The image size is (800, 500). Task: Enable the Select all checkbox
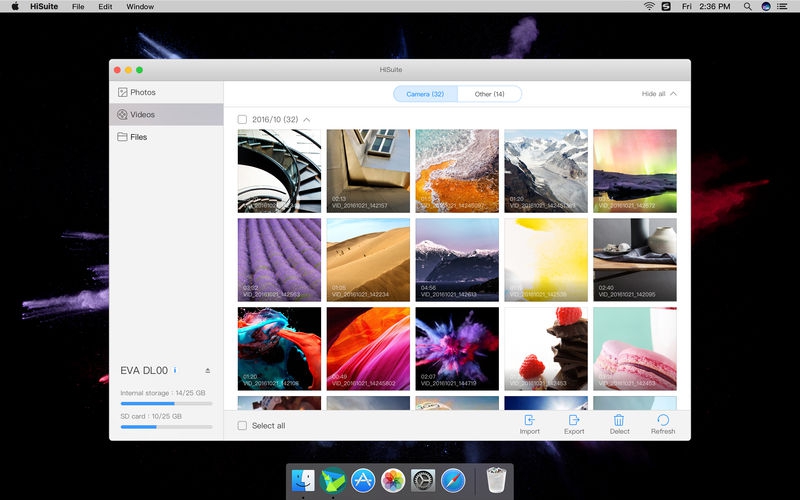pyautogui.click(x=242, y=425)
